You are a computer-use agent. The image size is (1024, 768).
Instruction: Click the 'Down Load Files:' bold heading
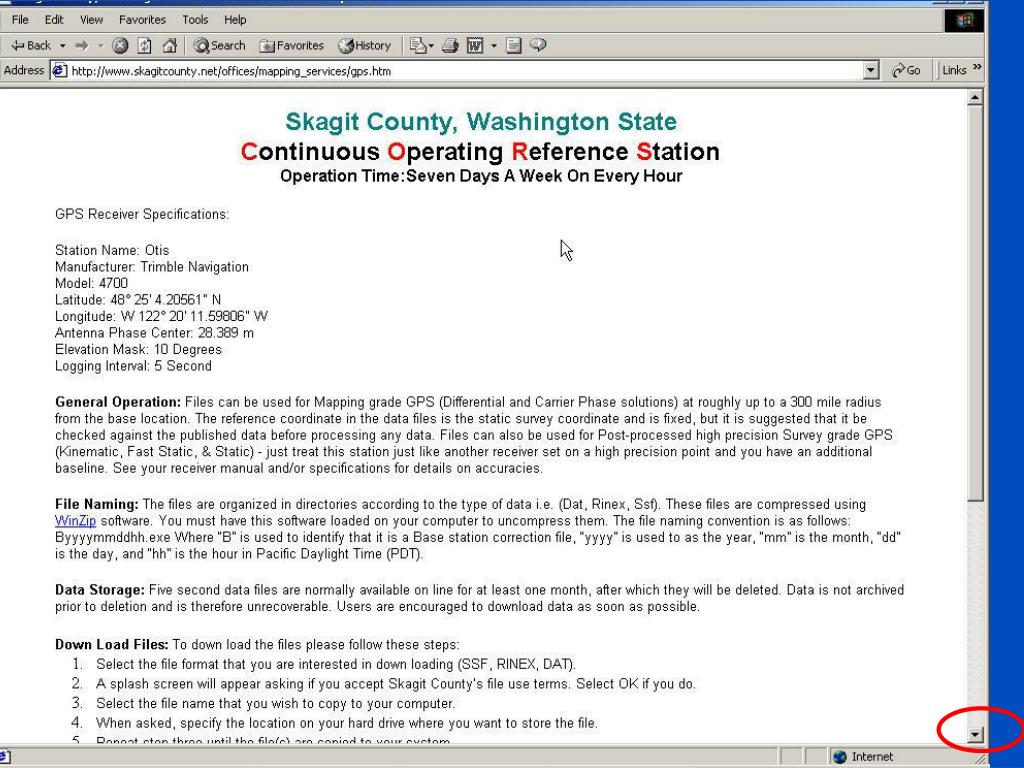pyautogui.click(x=112, y=645)
